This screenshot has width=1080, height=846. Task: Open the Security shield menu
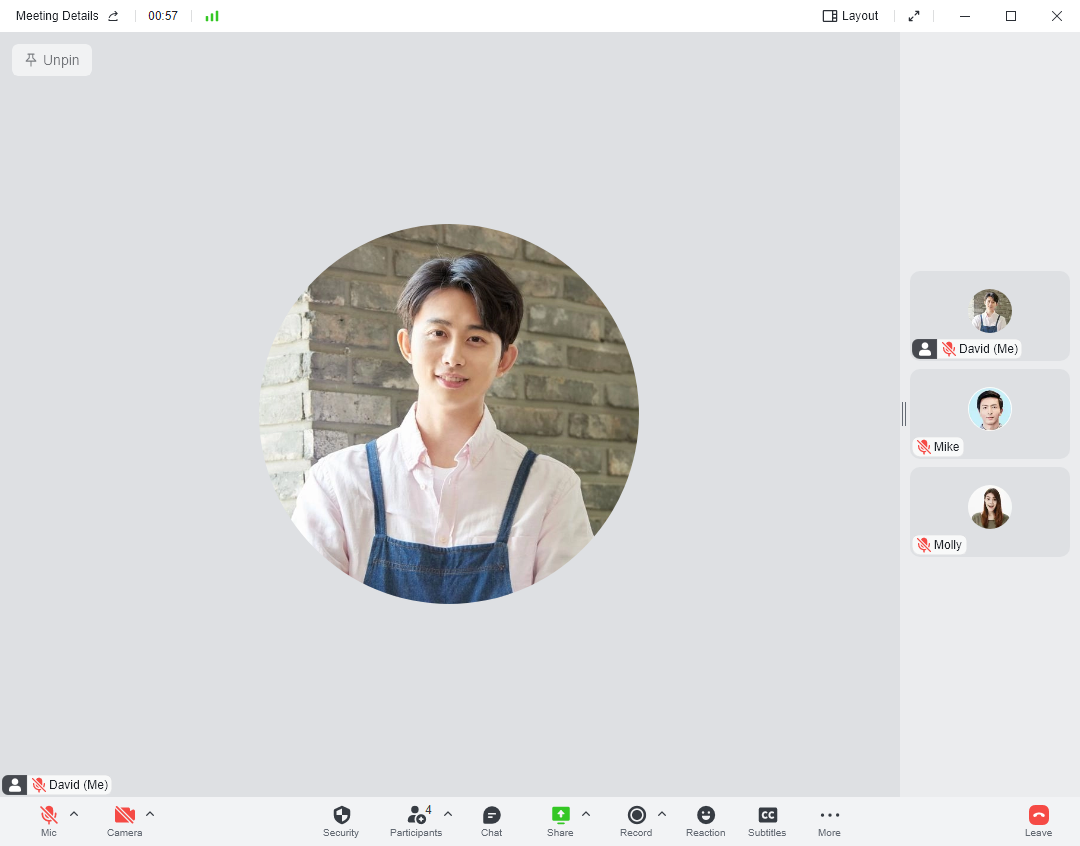(x=341, y=821)
